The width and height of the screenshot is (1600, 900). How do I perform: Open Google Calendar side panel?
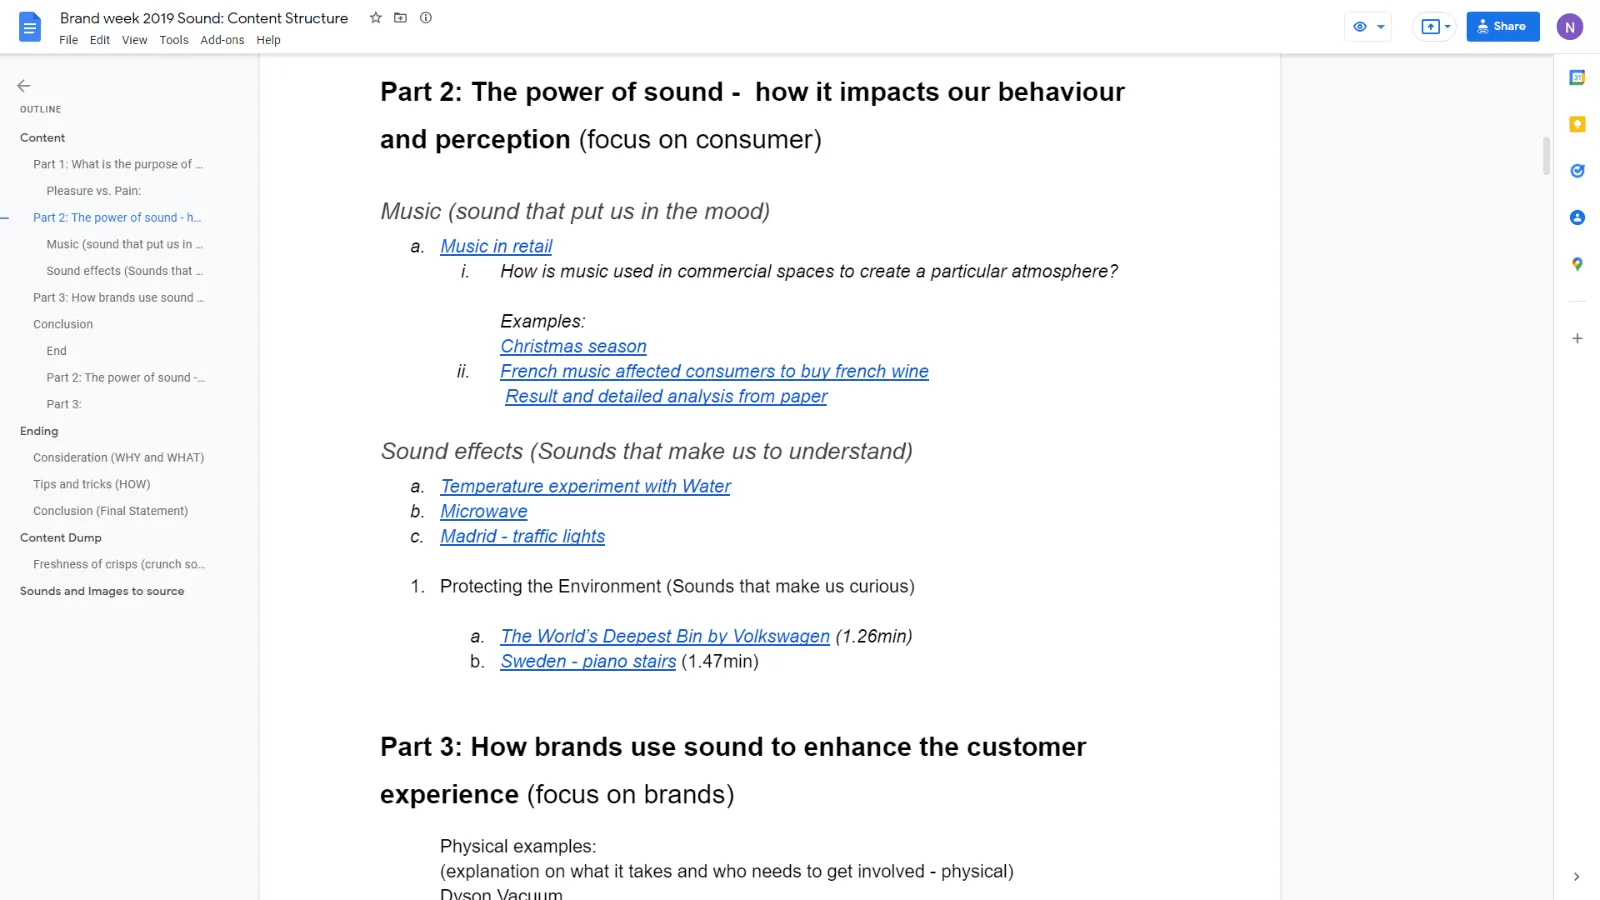tap(1577, 78)
